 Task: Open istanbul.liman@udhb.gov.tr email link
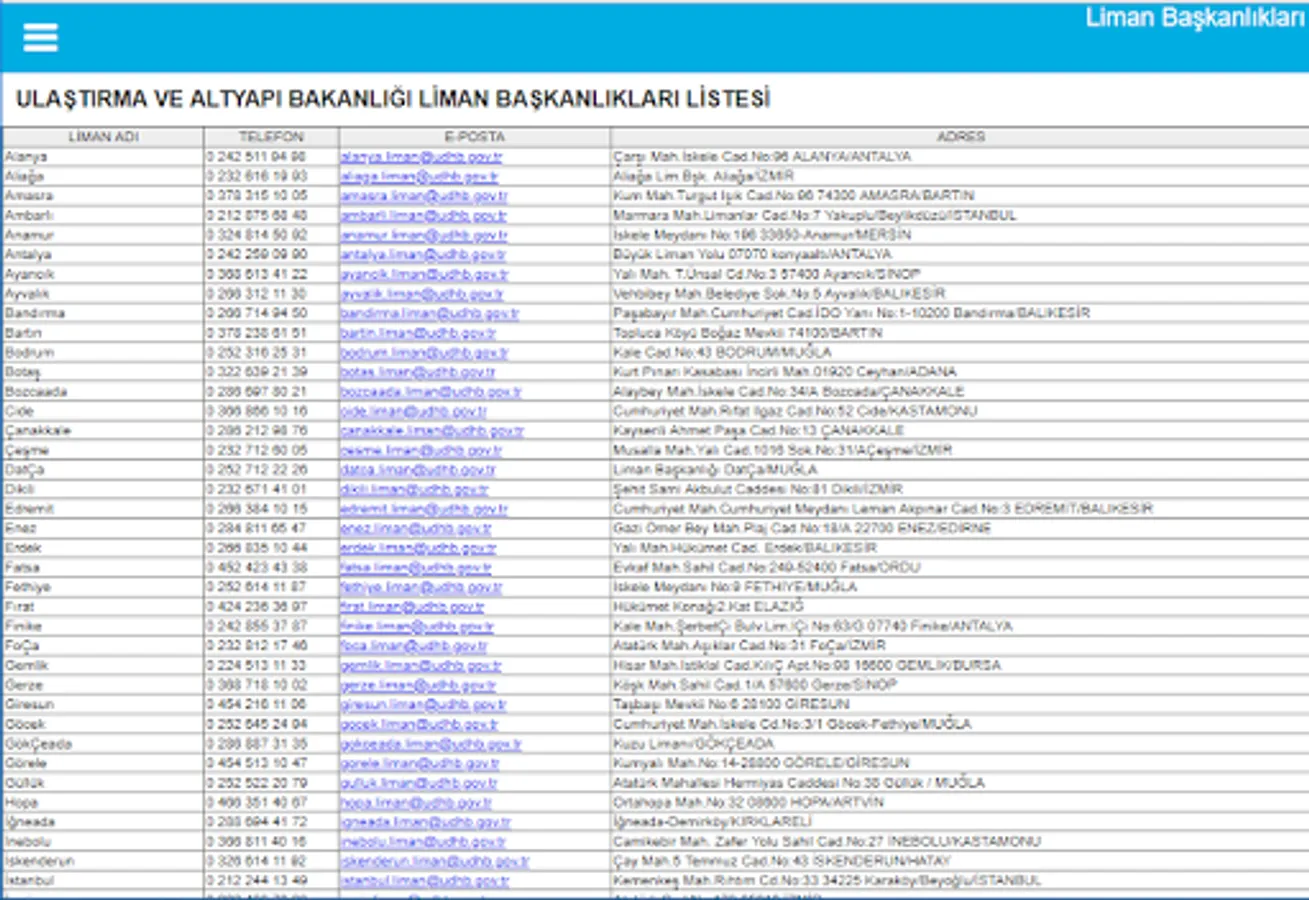(x=425, y=880)
